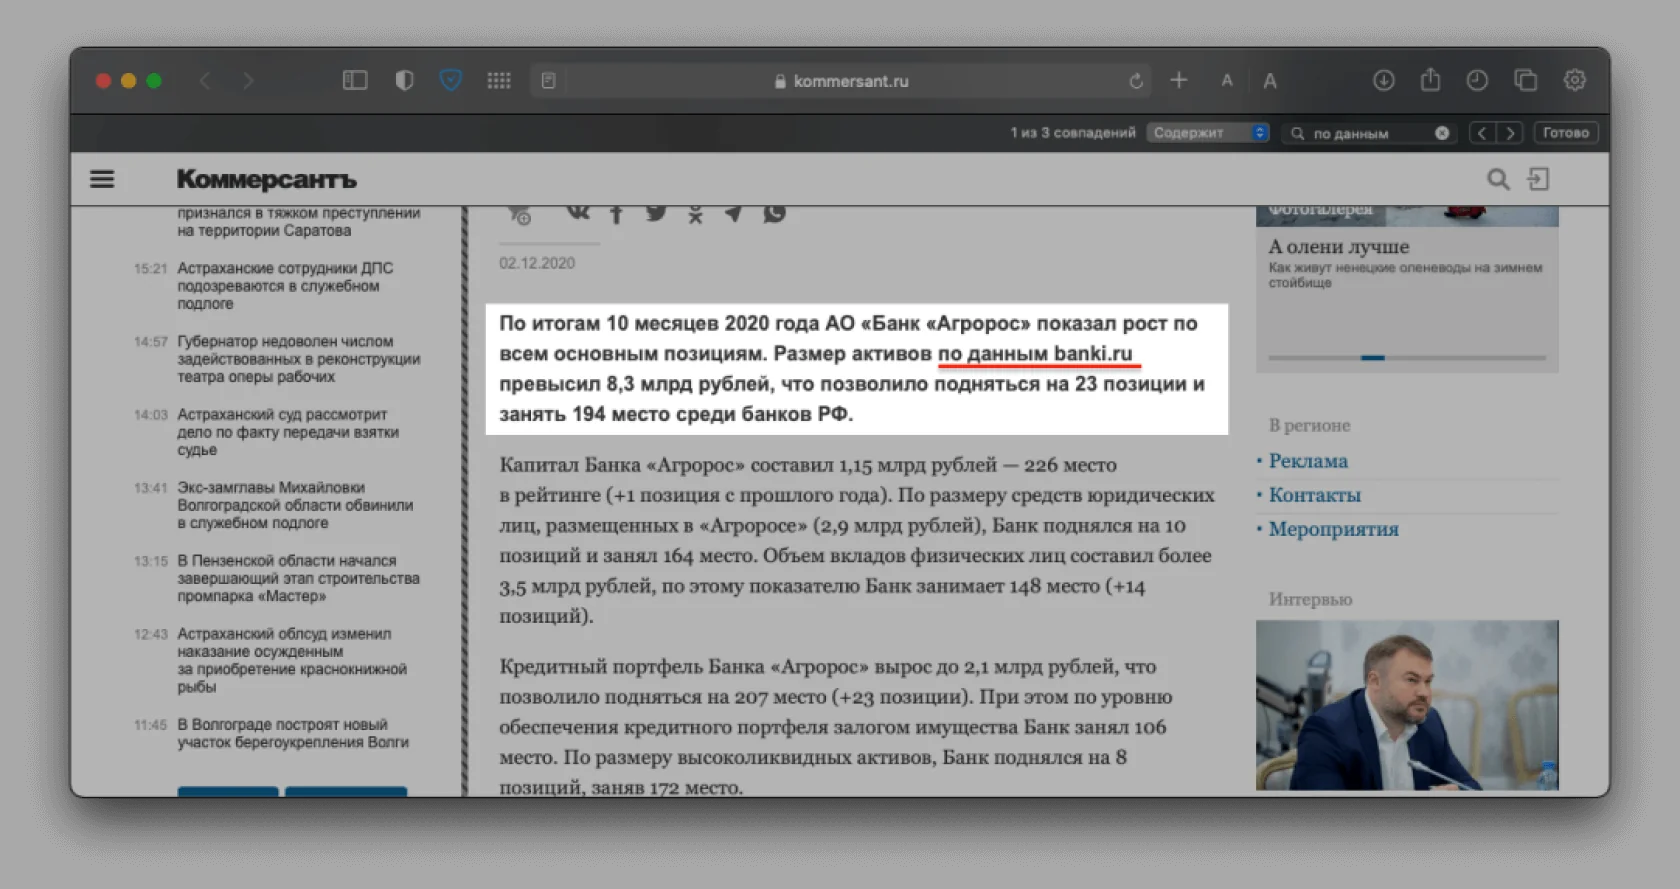Open blue shield extension icon
The width and height of the screenshot is (1680, 889).
(451, 81)
